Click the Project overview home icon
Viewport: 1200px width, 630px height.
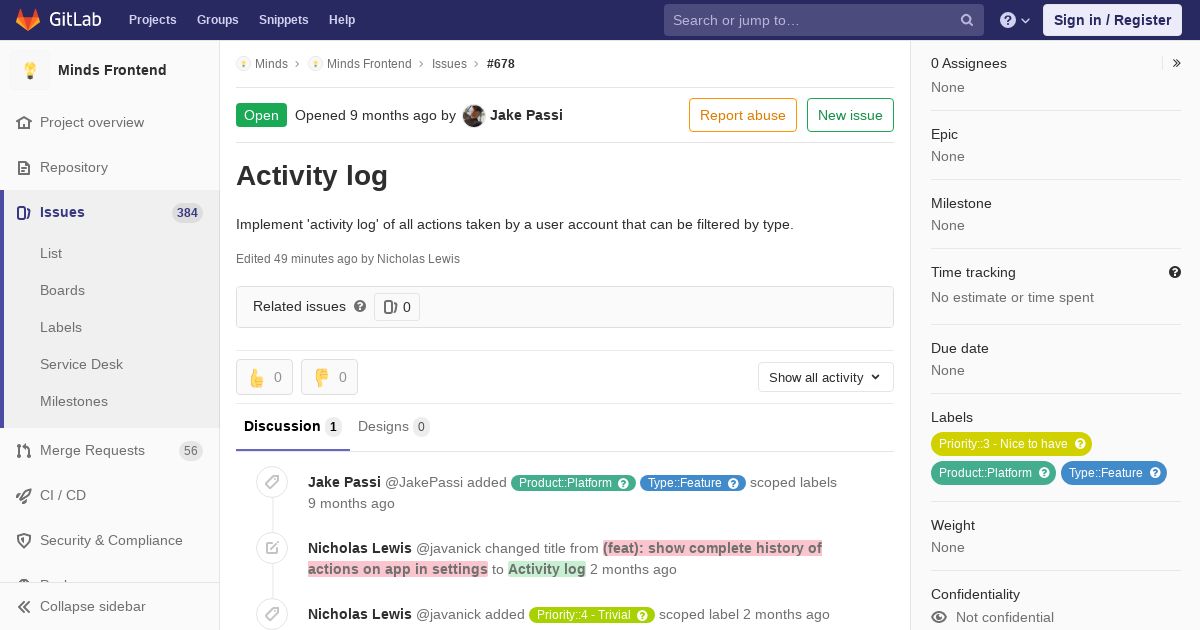point(24,123)
